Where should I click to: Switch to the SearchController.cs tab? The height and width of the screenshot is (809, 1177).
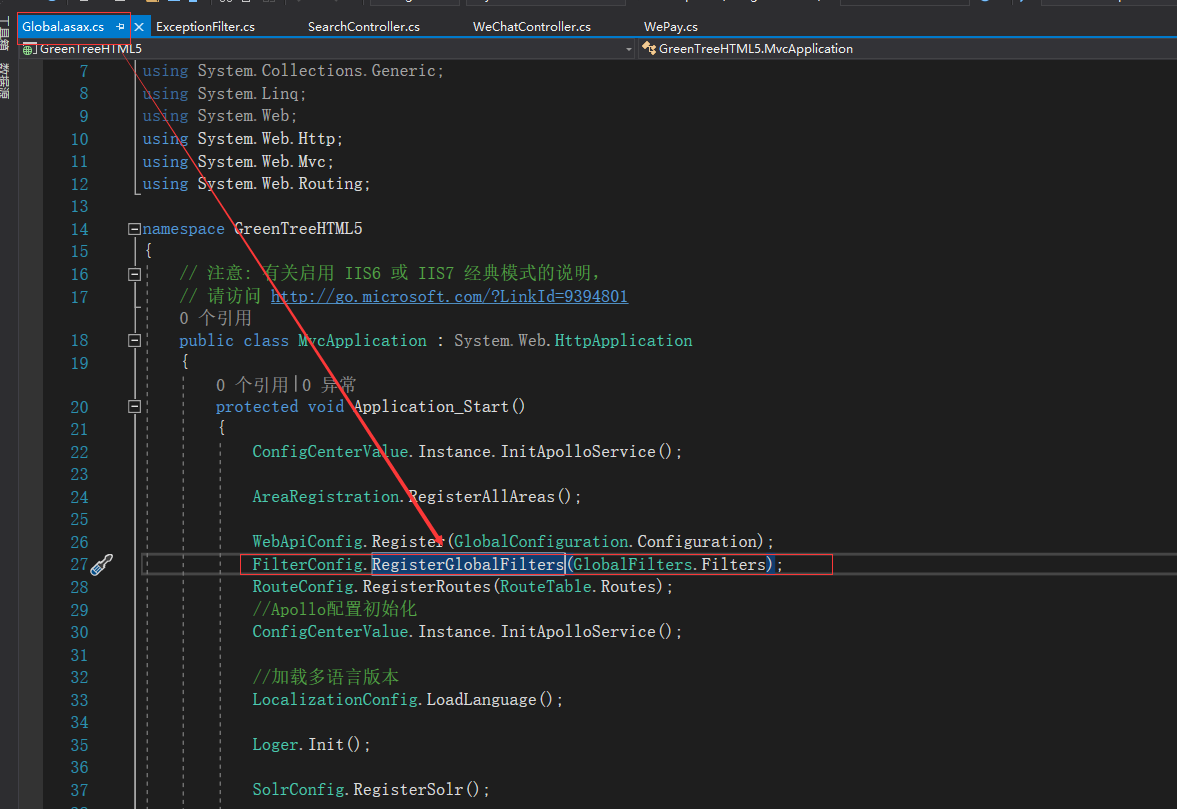tap(364, 27)
